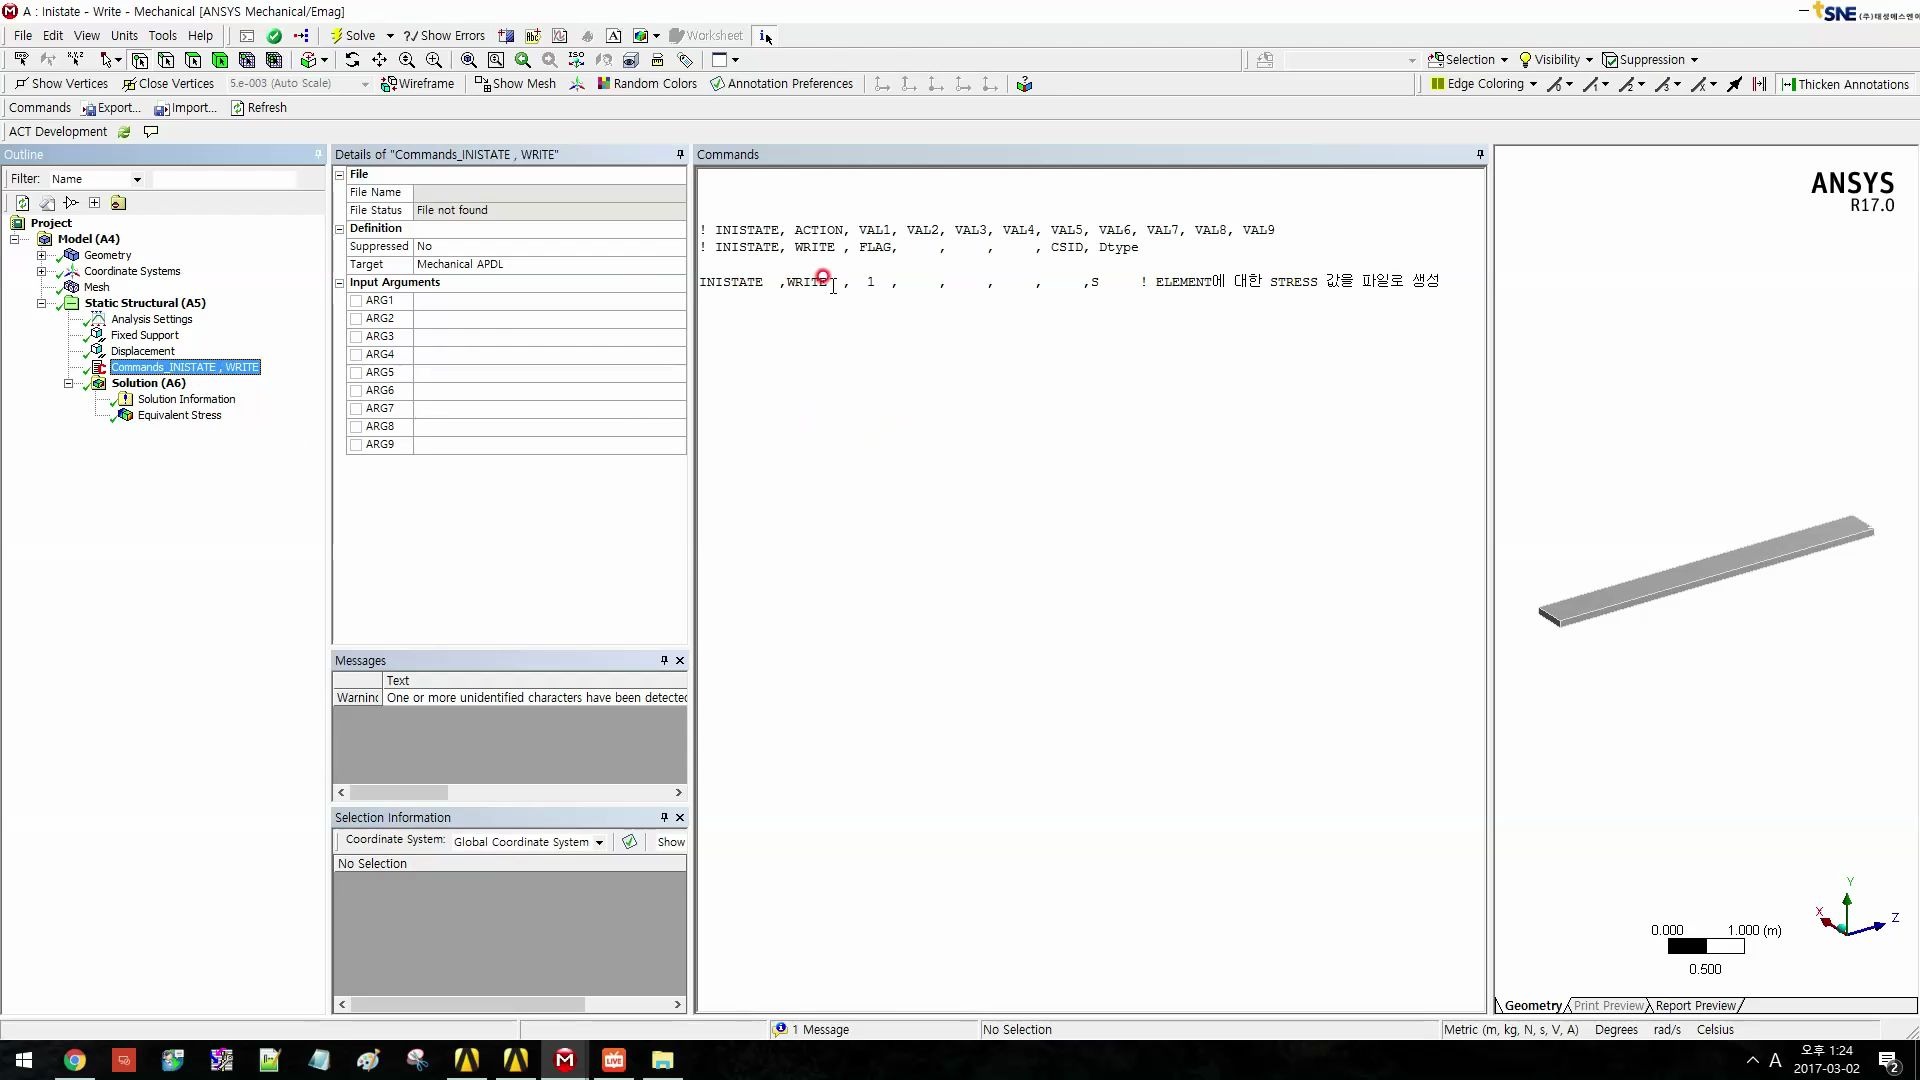Change the Coordinate System combo in Selection Information
The height and width of the screenshot is (1080, 1920).
pos(528,841)
